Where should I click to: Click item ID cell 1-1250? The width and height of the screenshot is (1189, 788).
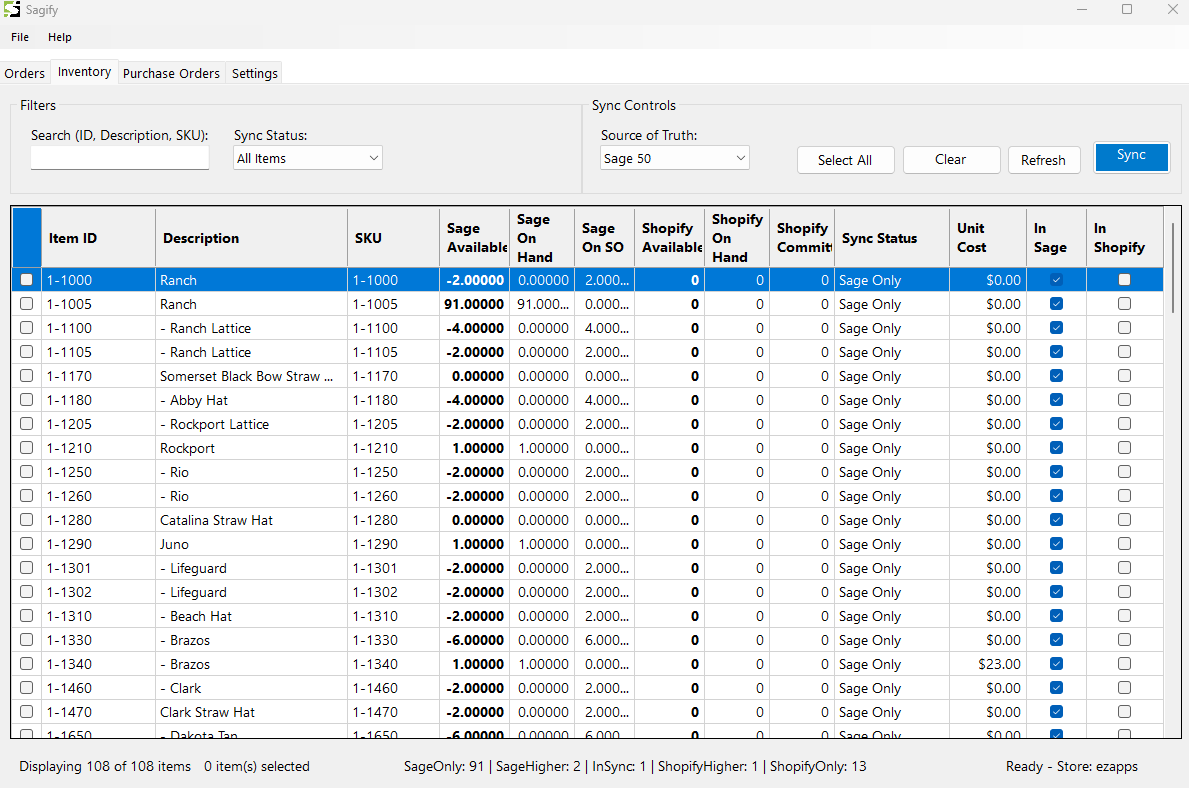click(99, 472)
